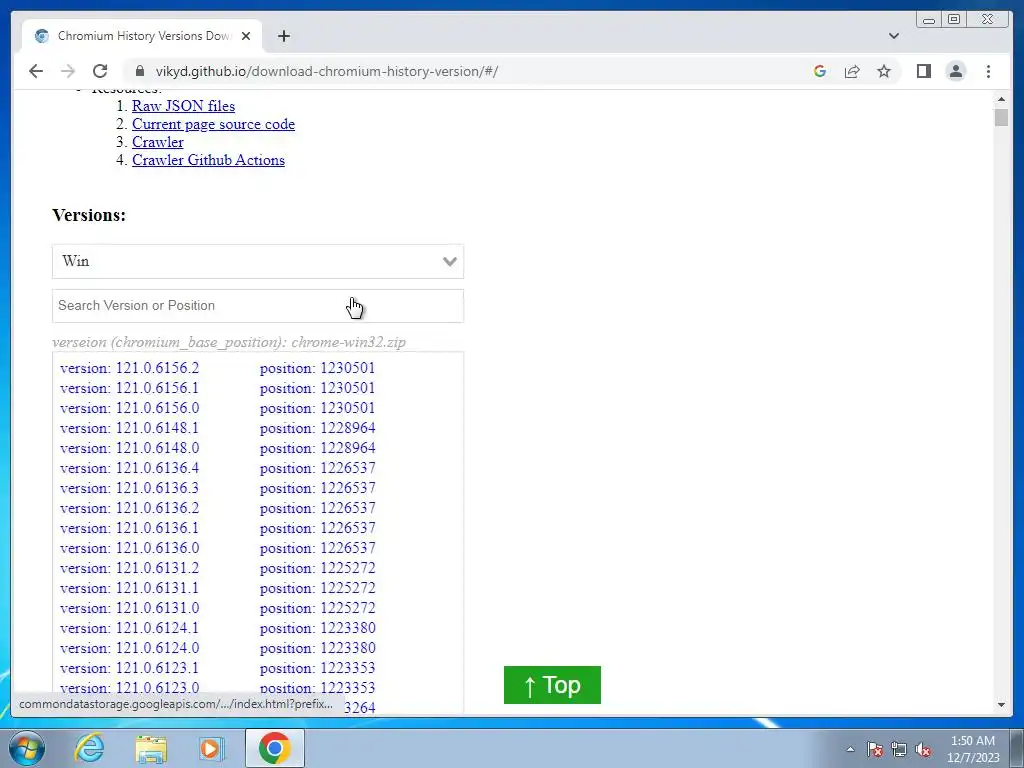Image resolution: width=1024 pixels, height=768 pixels.
Task: Click position 1225272 beside version 121.0.6131.2
Action: 317,568
